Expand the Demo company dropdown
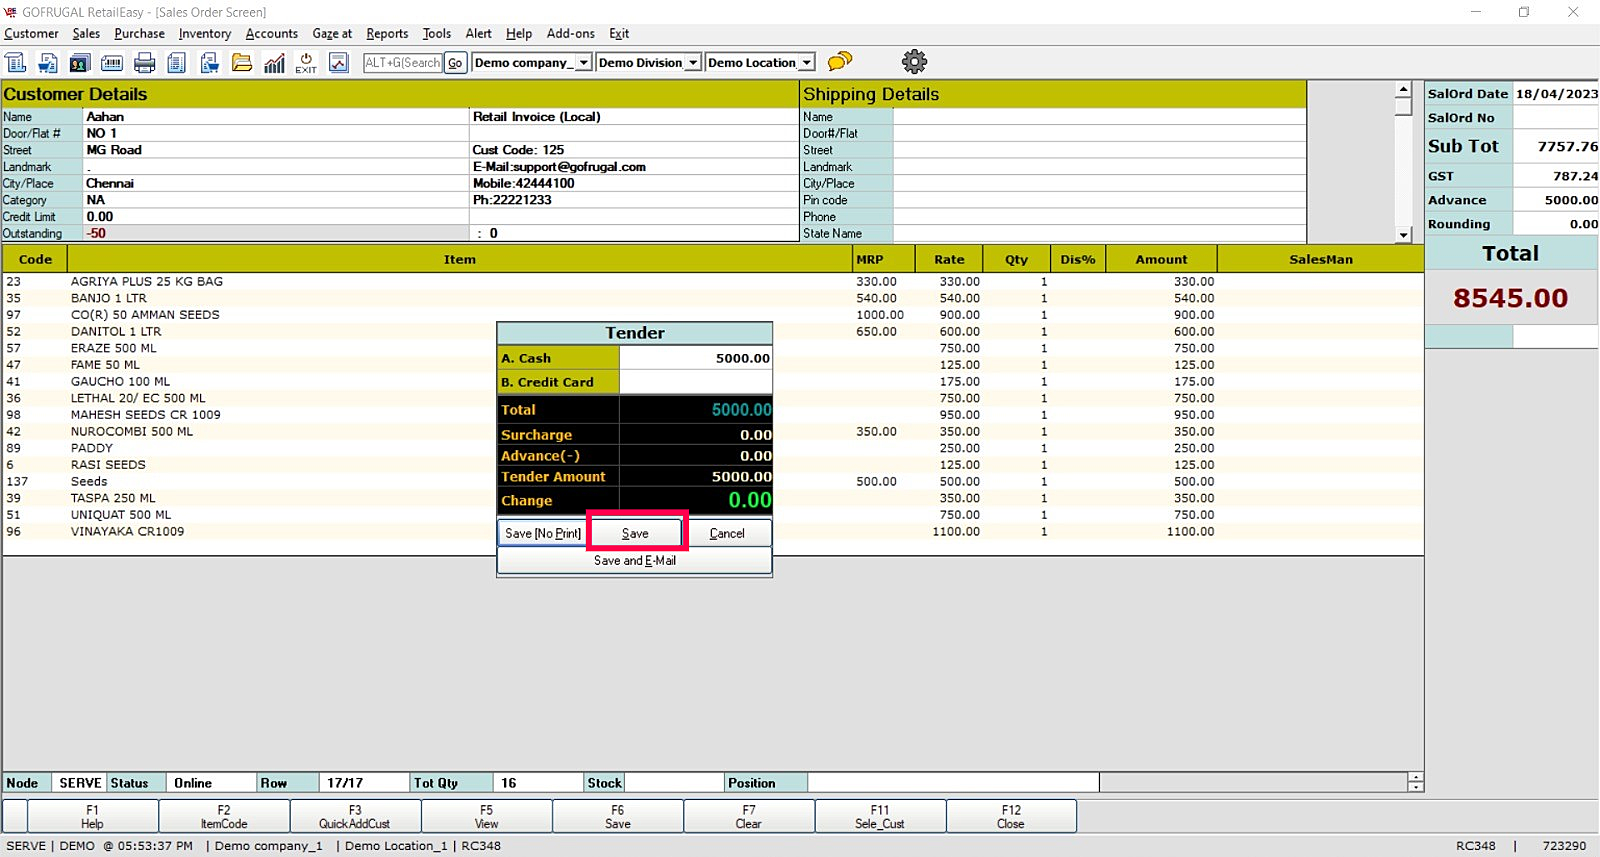The image size is (1600, 857). (583, 62)
